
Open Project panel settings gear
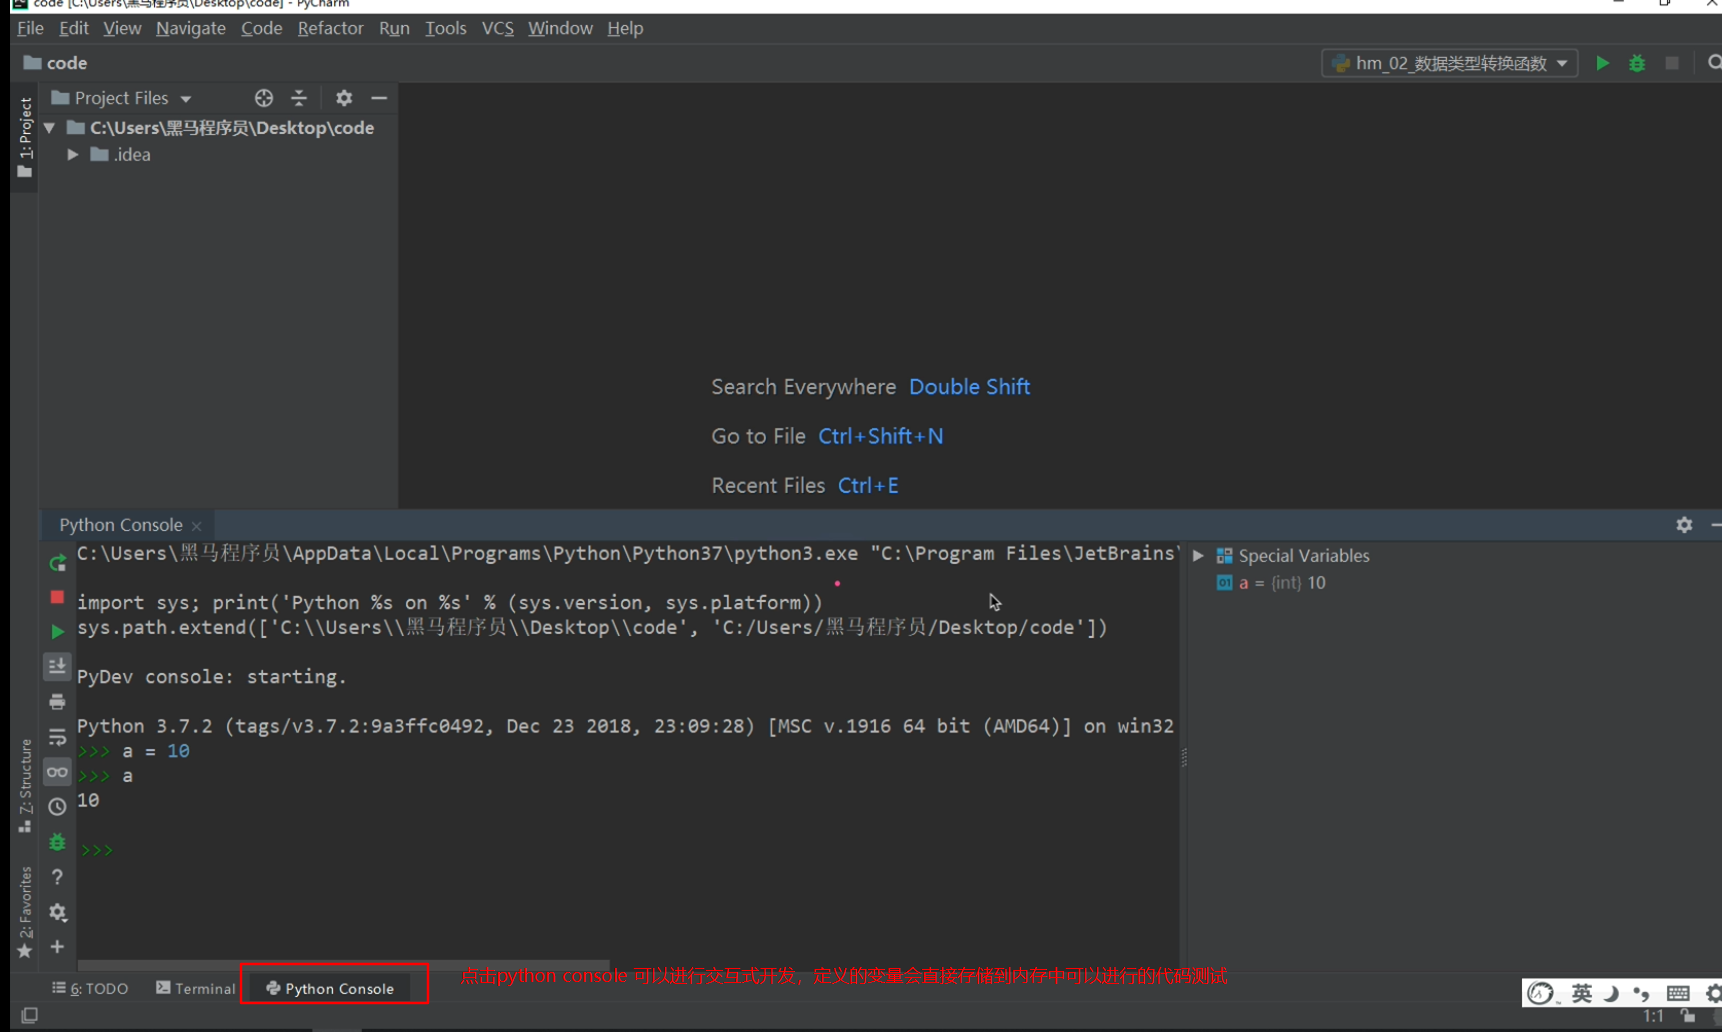[x=344, y=98]
